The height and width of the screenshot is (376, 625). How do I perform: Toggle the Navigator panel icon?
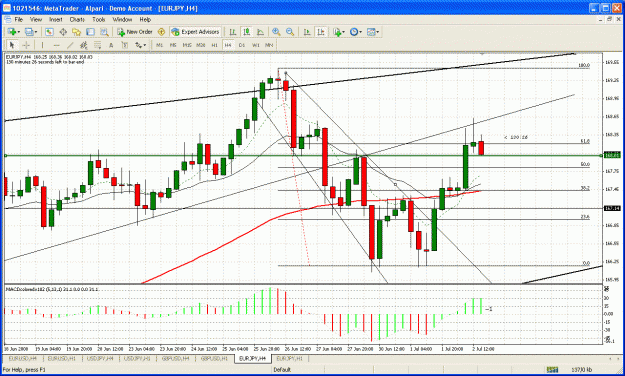coord(77,32)
